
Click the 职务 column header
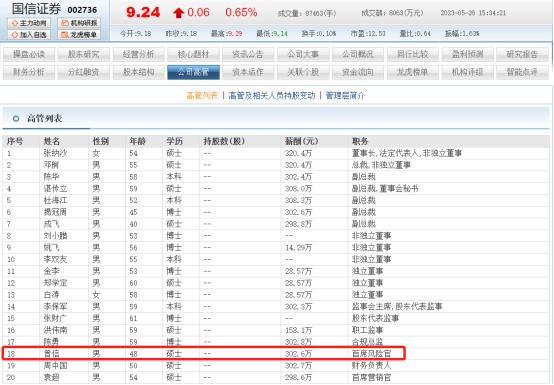click(x=360, y=141)
